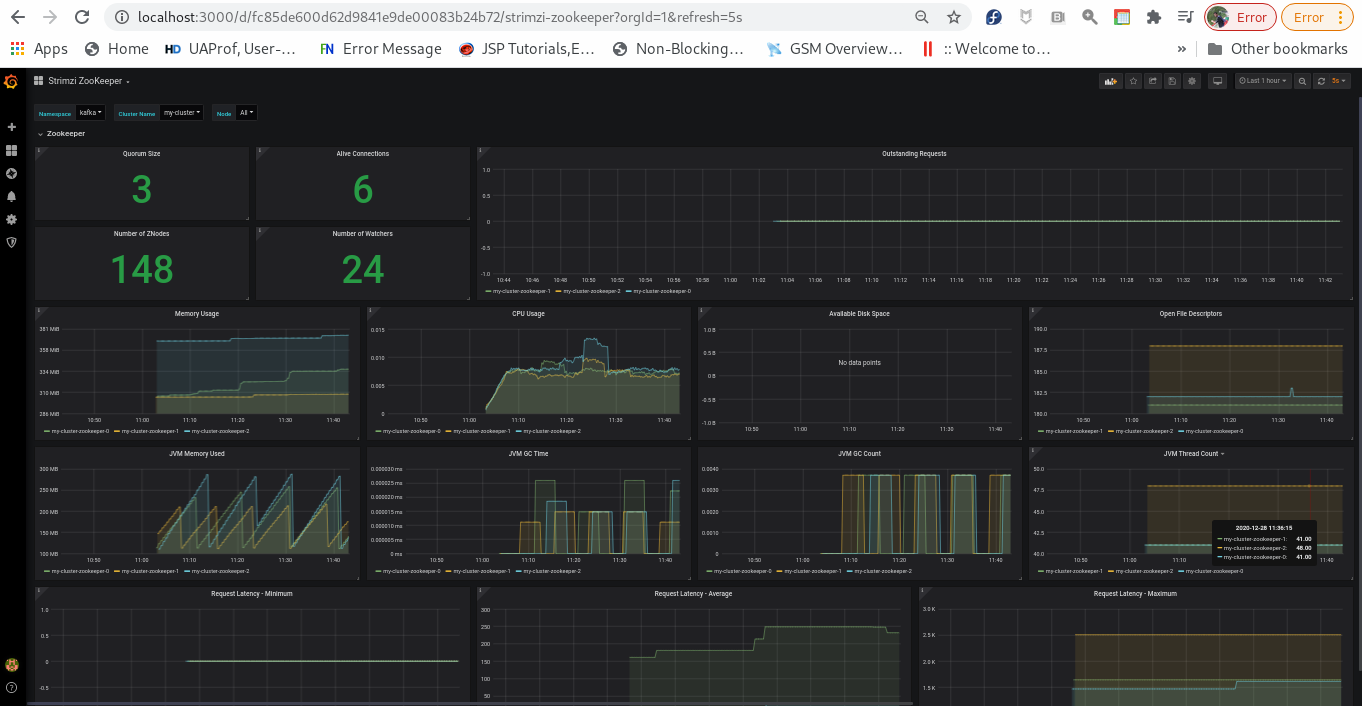This screenshot has width=1362, height=706.
Task: Open the Last 1 hour time range picker
Action: 1262,81
